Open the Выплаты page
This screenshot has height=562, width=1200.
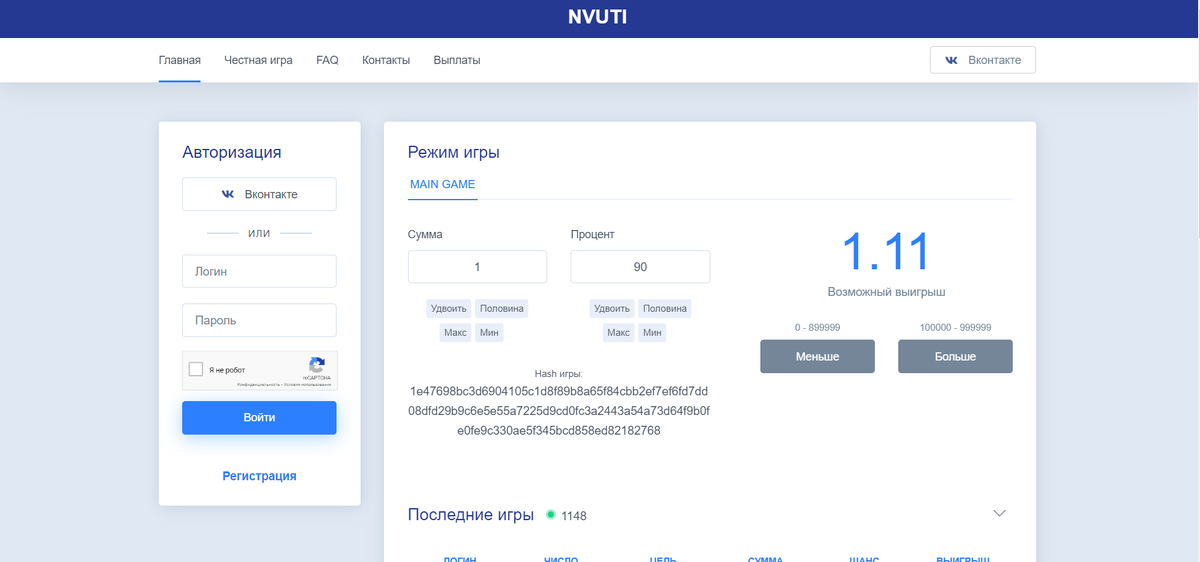point(457,60)
